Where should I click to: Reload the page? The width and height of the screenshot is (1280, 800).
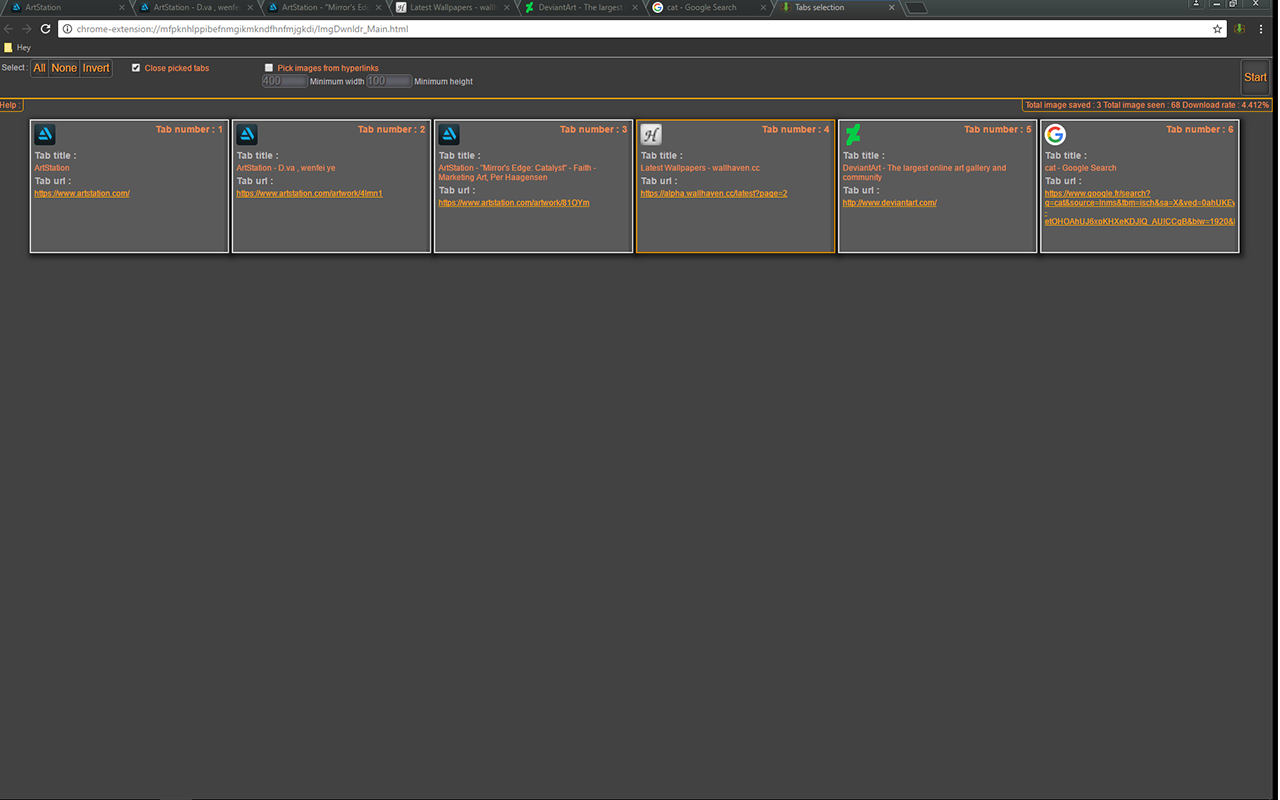pos(45,29)
